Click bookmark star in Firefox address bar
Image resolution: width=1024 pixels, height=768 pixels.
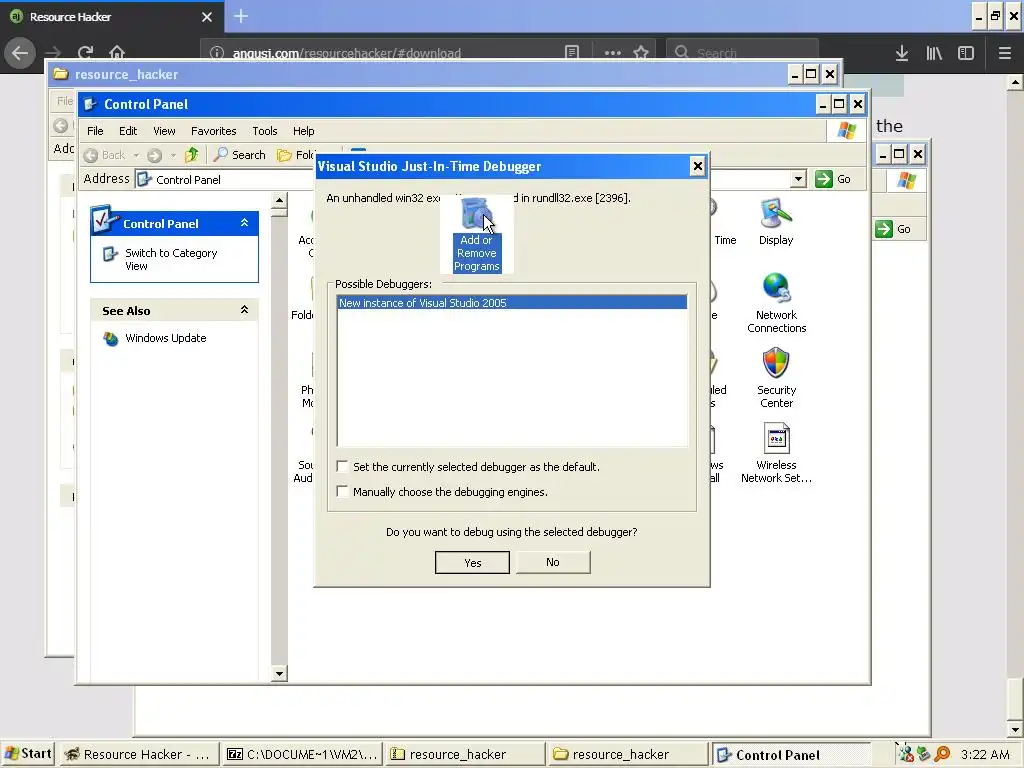(x=641, y=53)
